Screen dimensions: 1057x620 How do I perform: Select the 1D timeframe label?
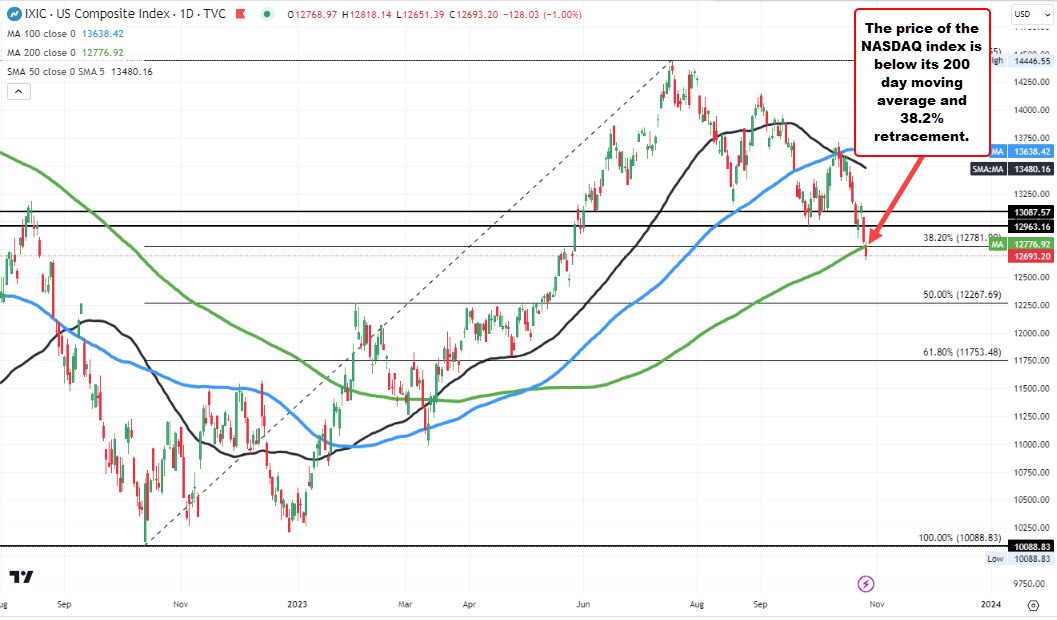pyautogui.click(x=186, y=14)
